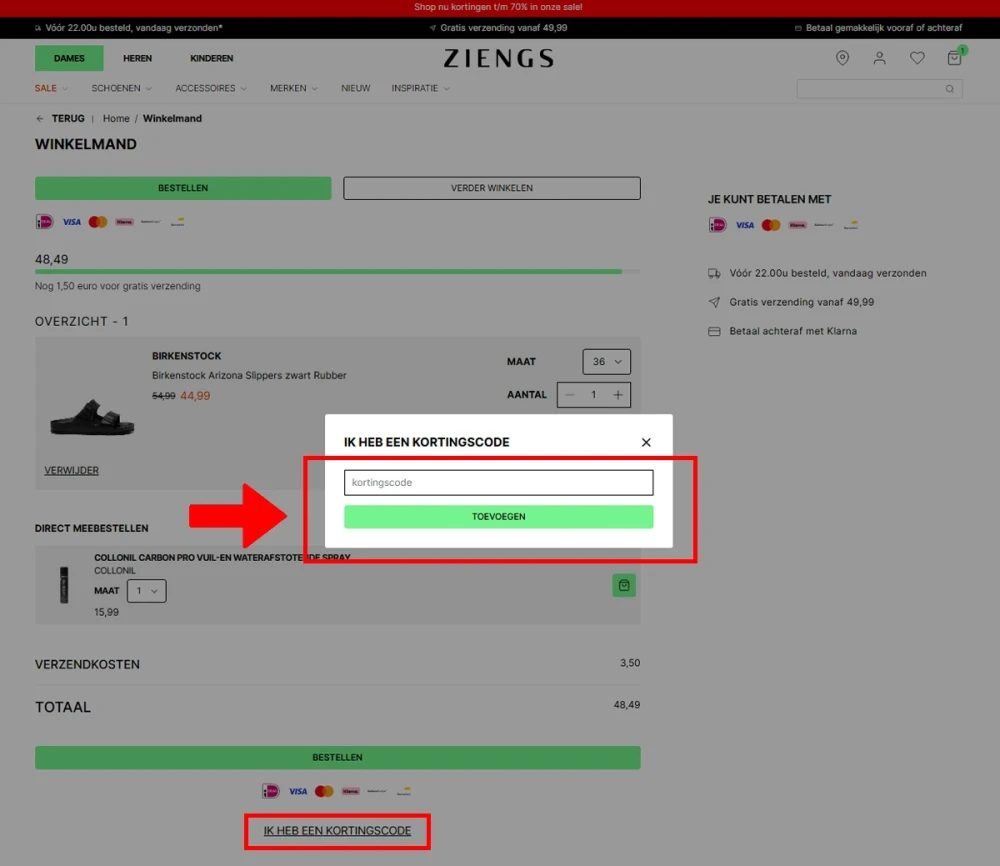Click the search magnifier icon
Viewport: 1000px width, 866px height.
click(950, 89)
